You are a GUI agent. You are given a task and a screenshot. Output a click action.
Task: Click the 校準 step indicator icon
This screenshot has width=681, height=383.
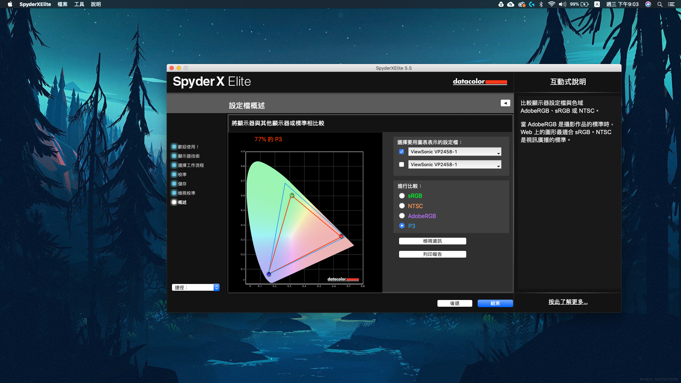pyautogui.click(x=174, y=174)
